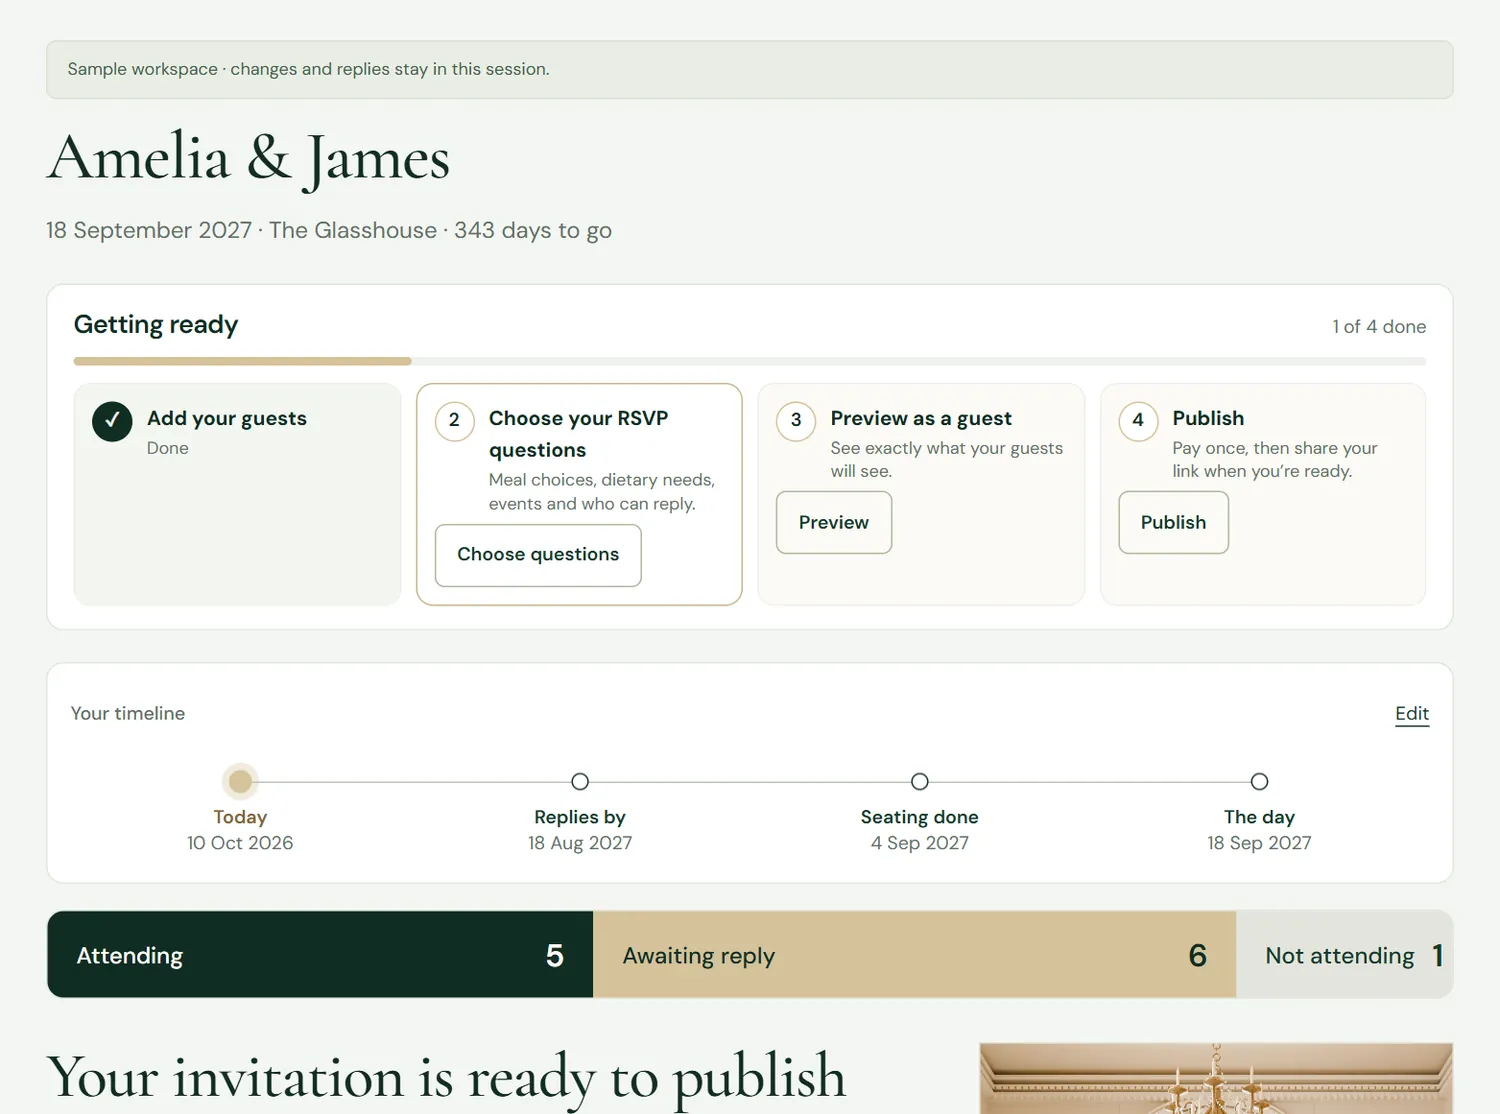The width and height of the screenshot is (1500, 1114).
Task: Click the Preview button
Action: [834, 522]
